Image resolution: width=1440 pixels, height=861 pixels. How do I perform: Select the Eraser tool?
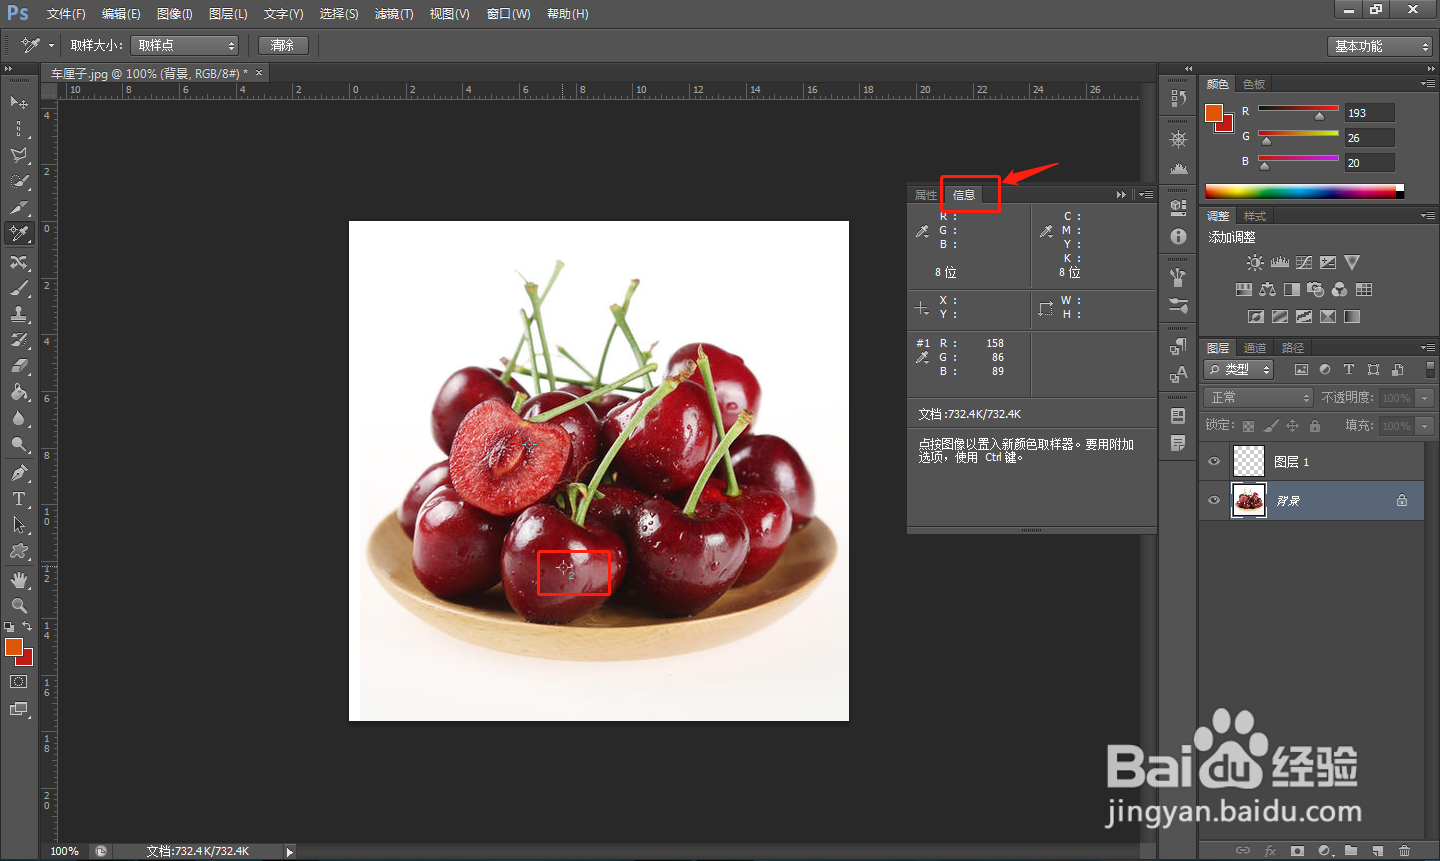point(18,366)
